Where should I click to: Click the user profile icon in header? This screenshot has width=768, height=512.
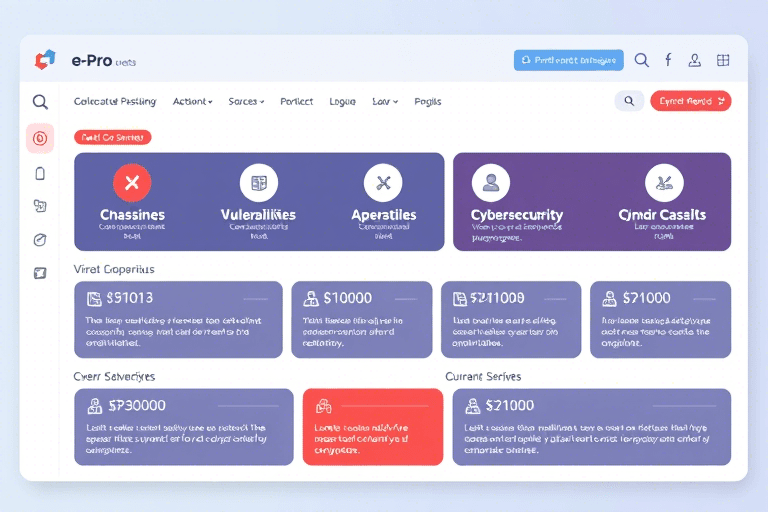click(695, 60)
